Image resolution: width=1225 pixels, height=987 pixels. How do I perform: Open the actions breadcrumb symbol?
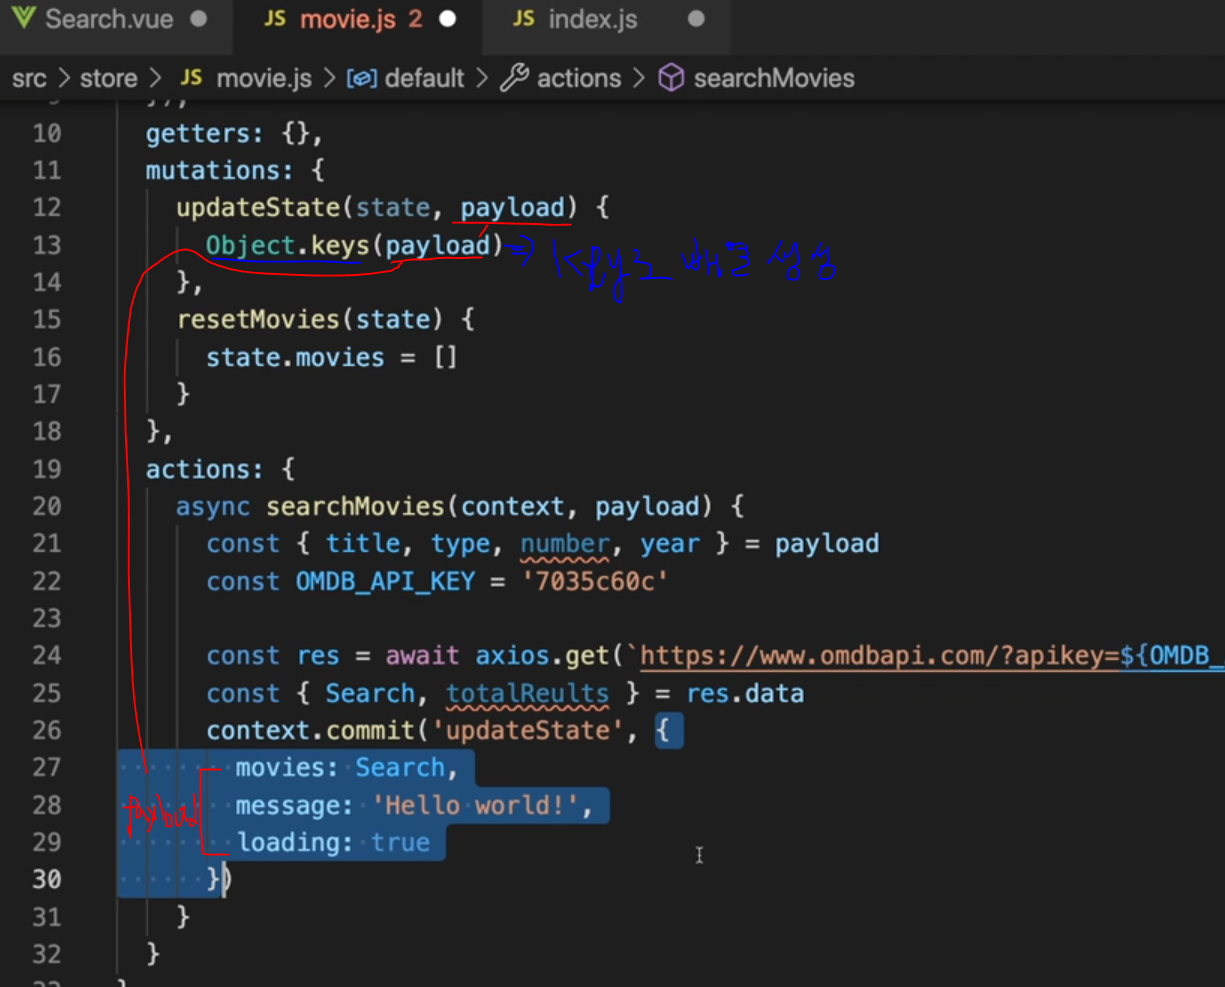(x=579, y=78)
